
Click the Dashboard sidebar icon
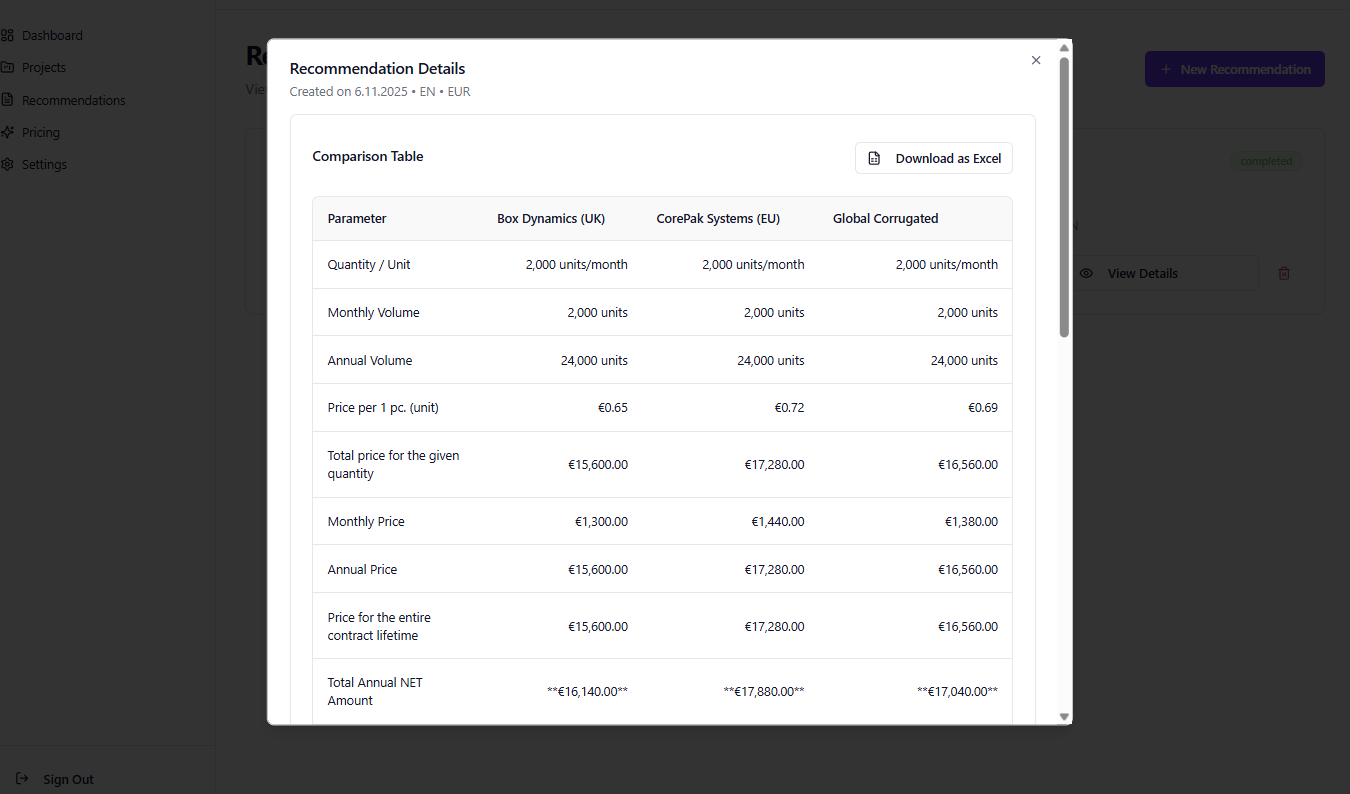(x=7, y=35)
